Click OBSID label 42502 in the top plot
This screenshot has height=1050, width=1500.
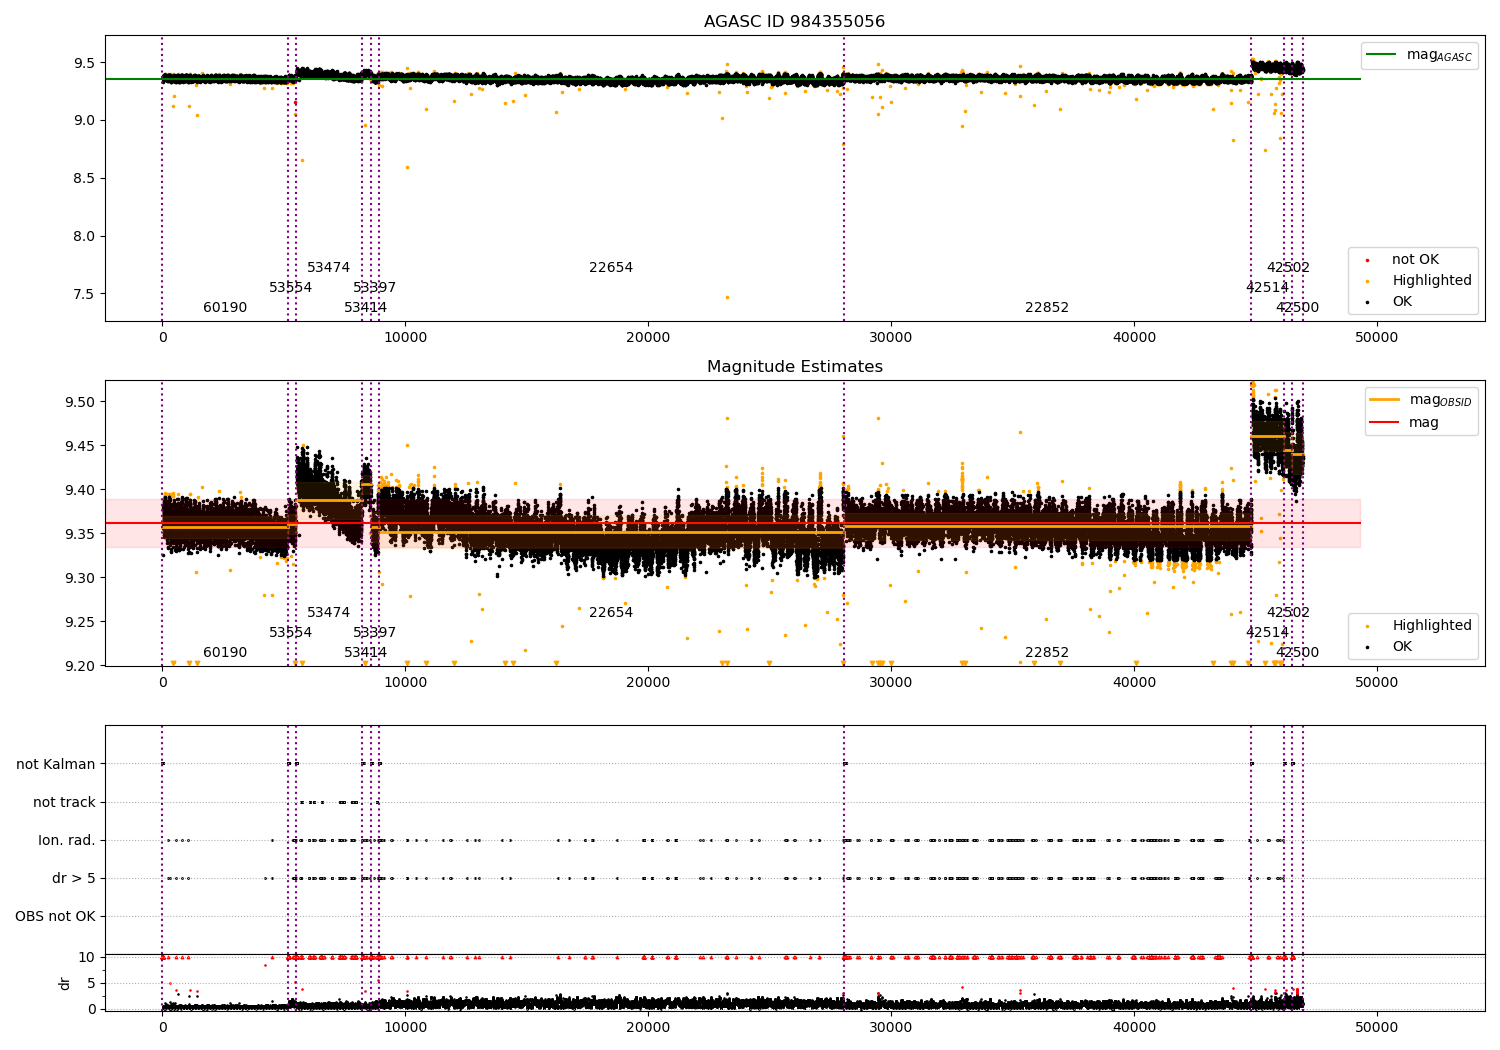[x=1288, y=268]
